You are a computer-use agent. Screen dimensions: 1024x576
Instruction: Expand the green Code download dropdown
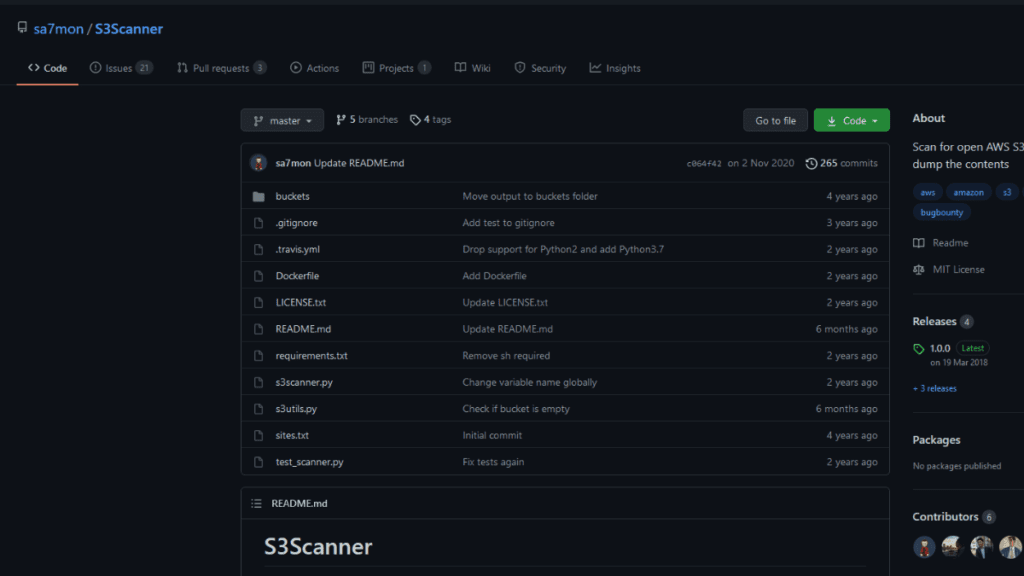pos(852,120)
